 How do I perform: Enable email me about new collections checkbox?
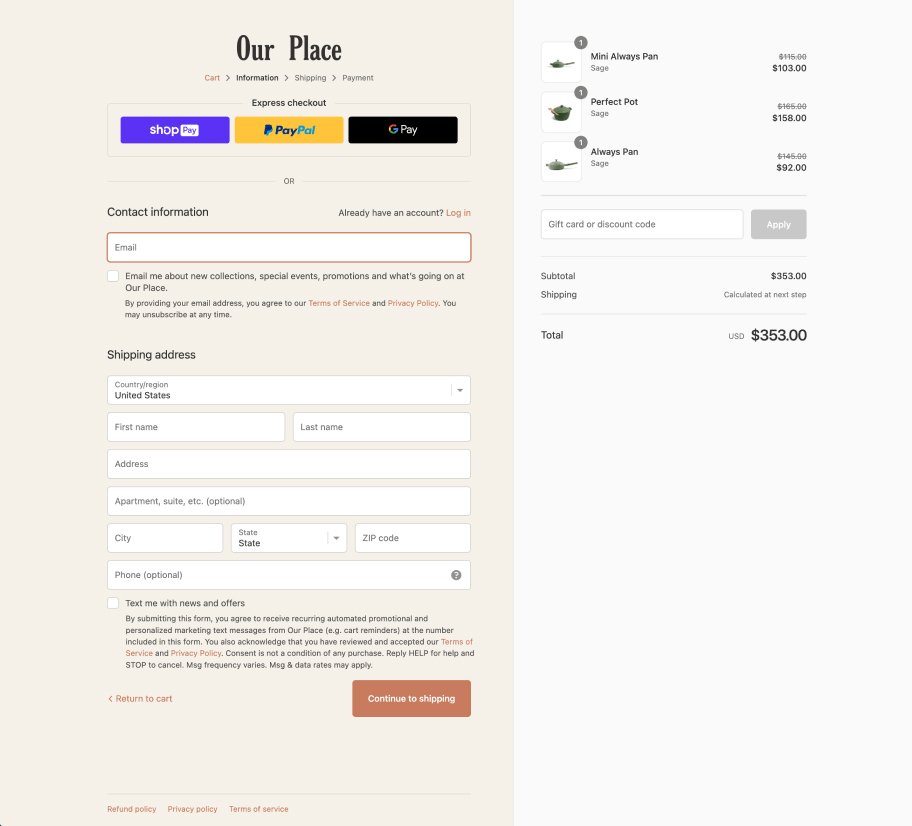pyautogui.click(x=113, y=276)
